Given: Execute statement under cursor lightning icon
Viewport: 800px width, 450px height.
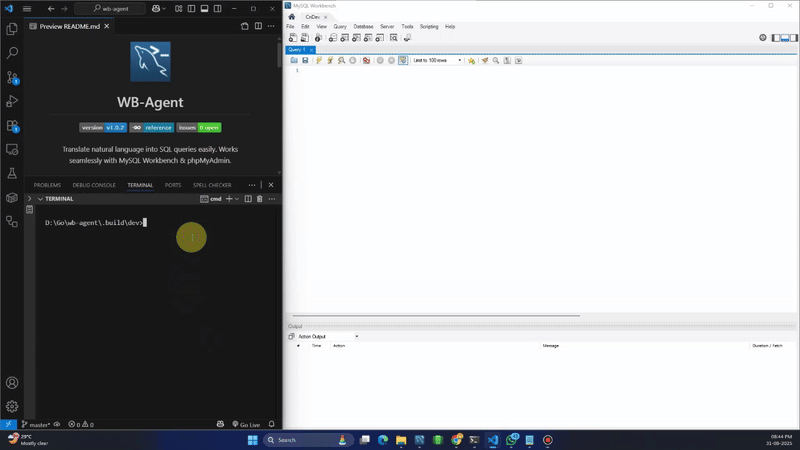Looking at the screenshot, I should tap(330, 60).
